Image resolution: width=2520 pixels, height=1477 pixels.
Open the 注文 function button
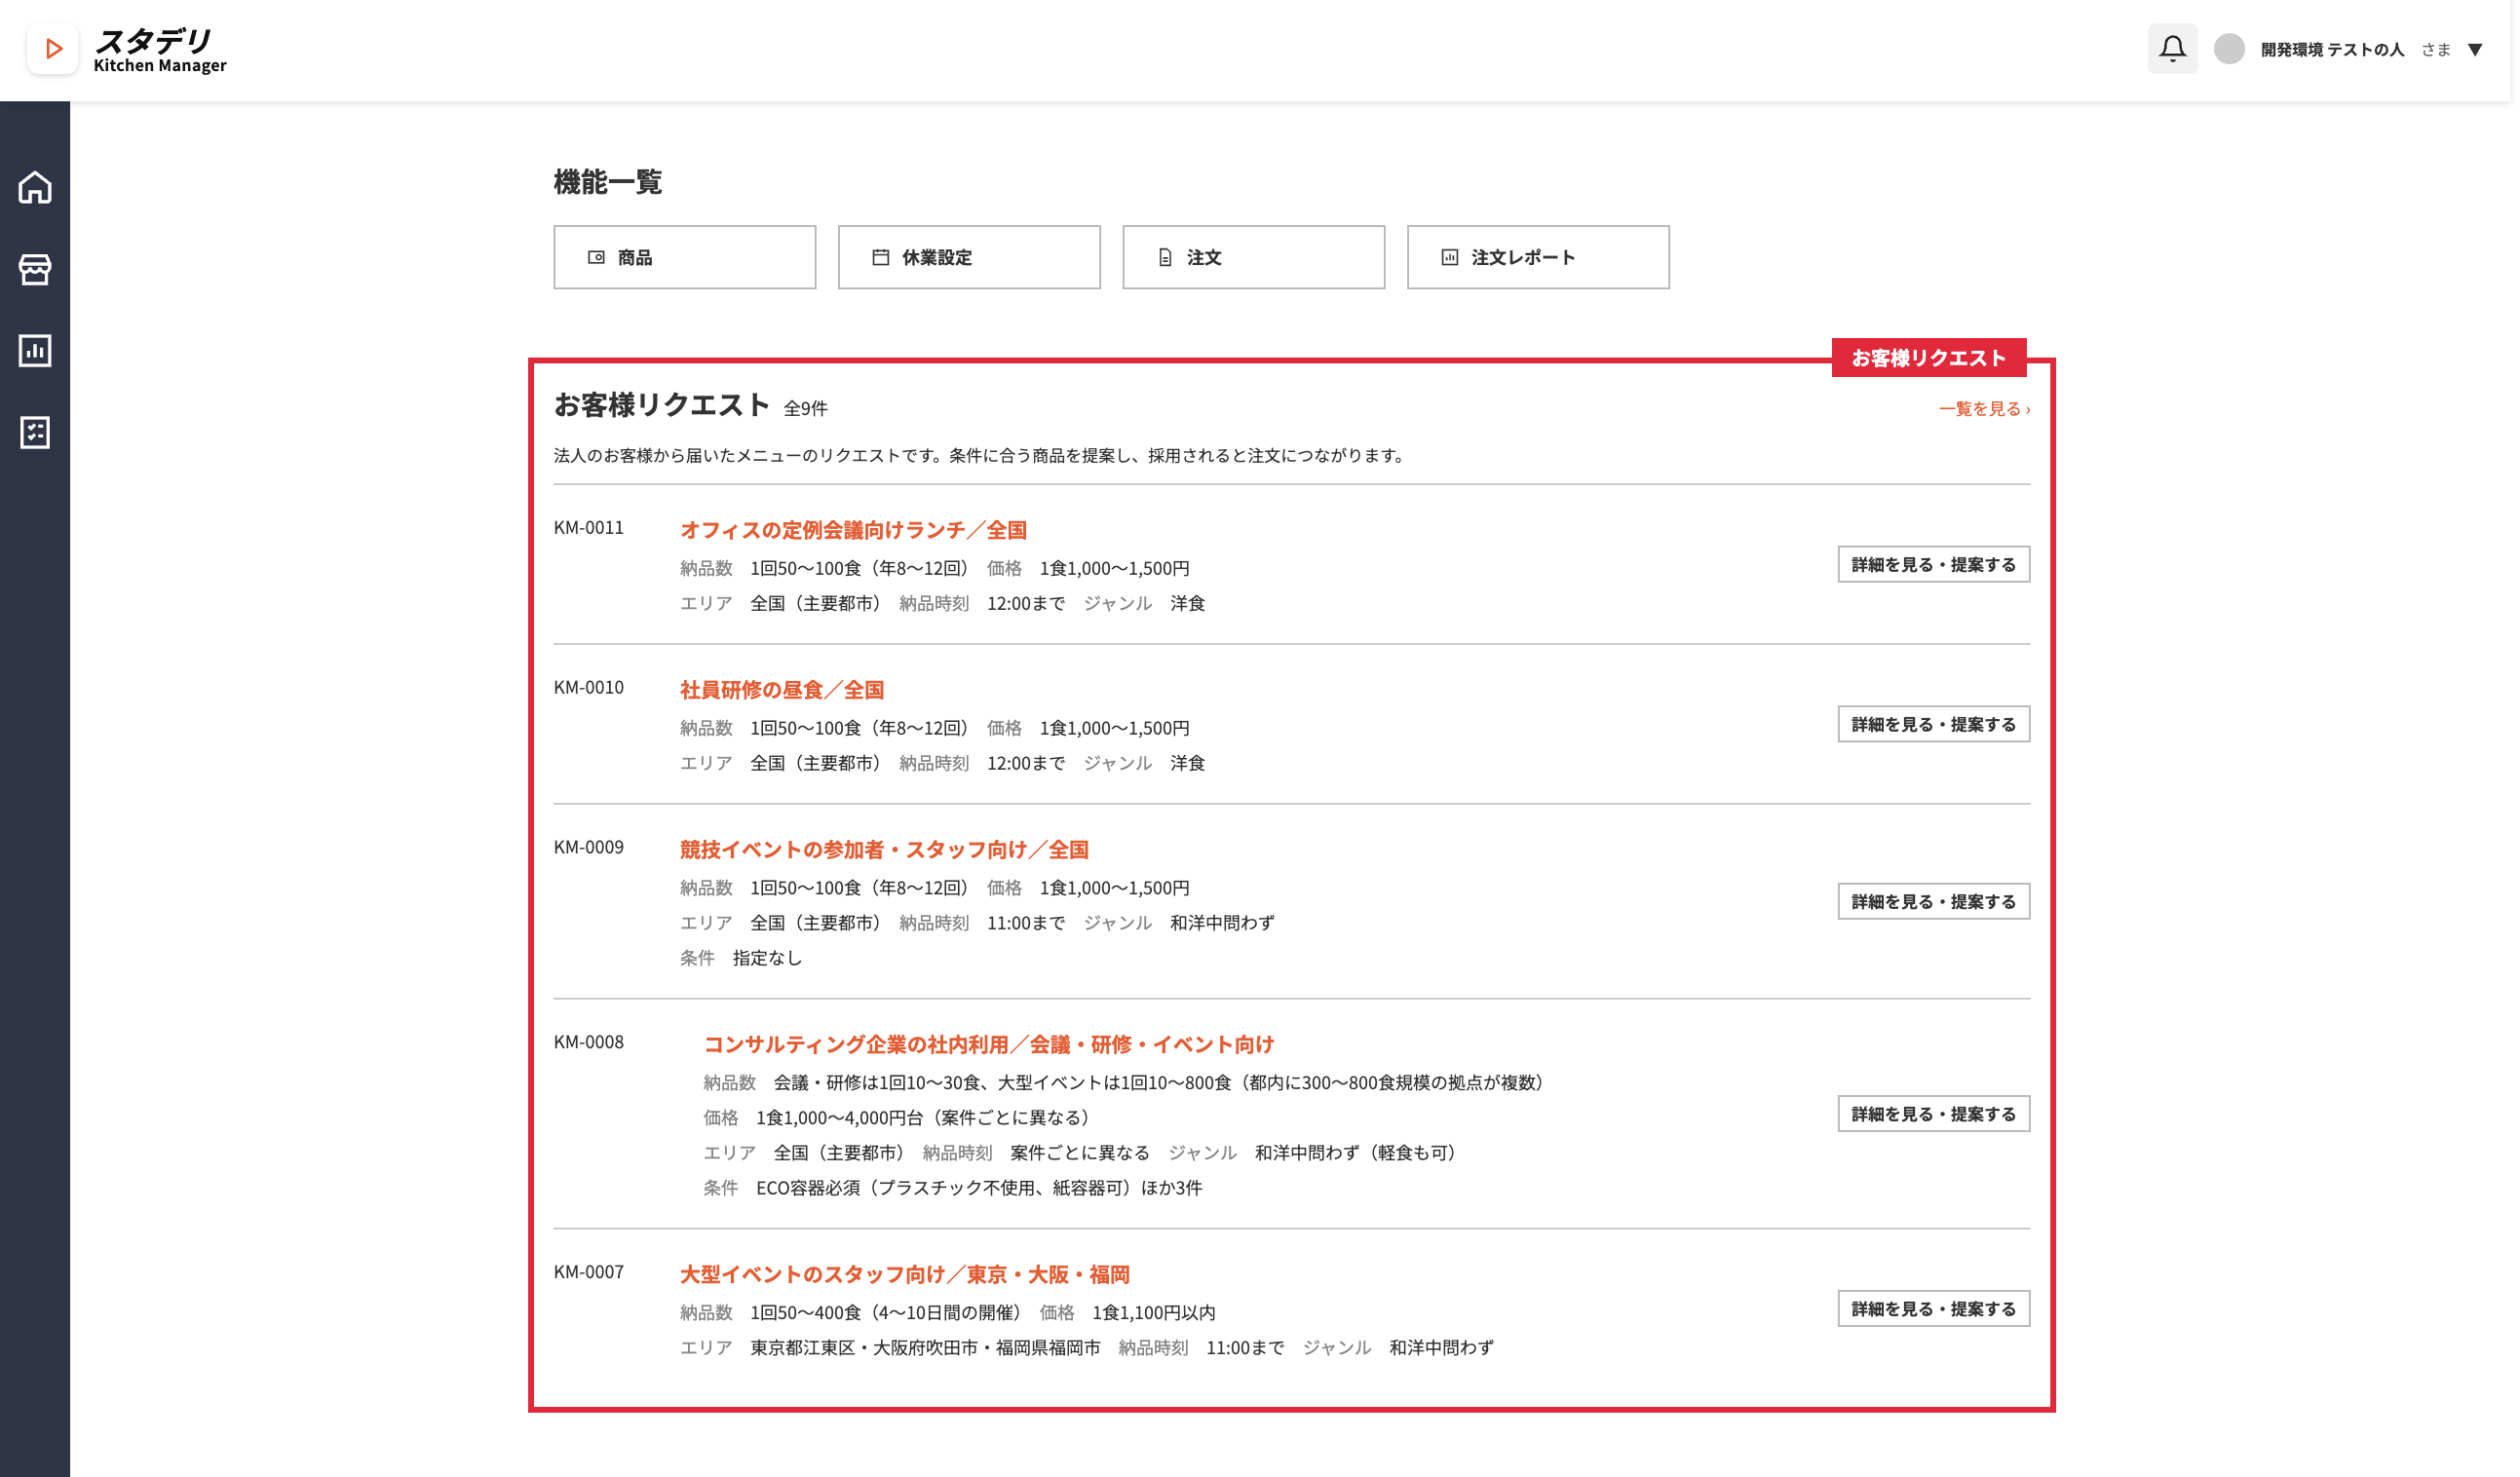click(1254, 257)
